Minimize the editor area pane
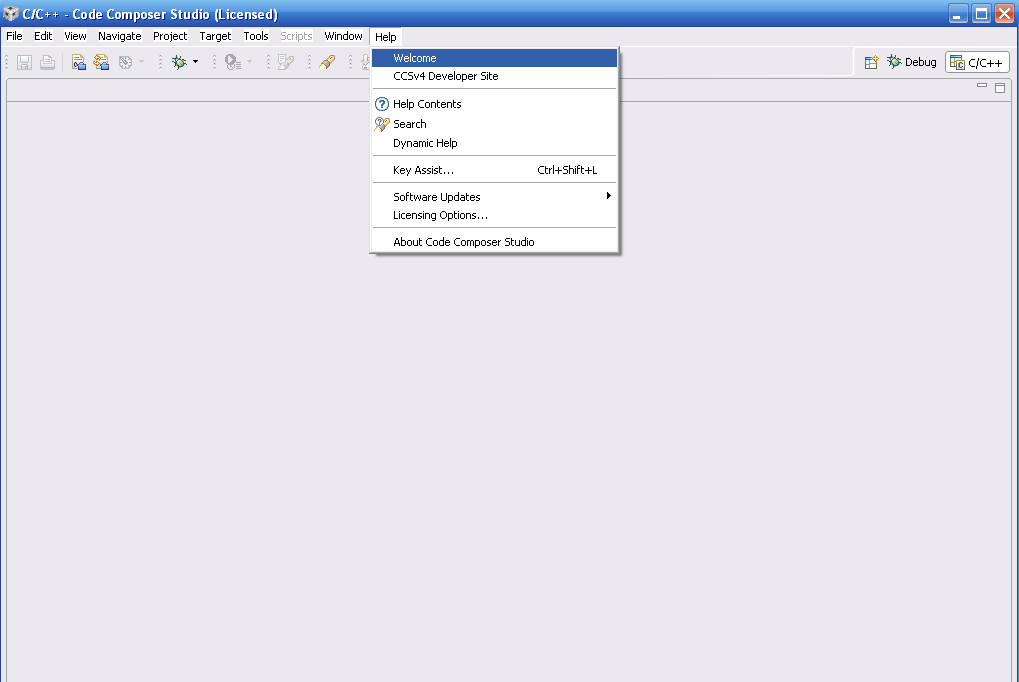This screenshot has width=1019, height=682. [x=982, y=85]
